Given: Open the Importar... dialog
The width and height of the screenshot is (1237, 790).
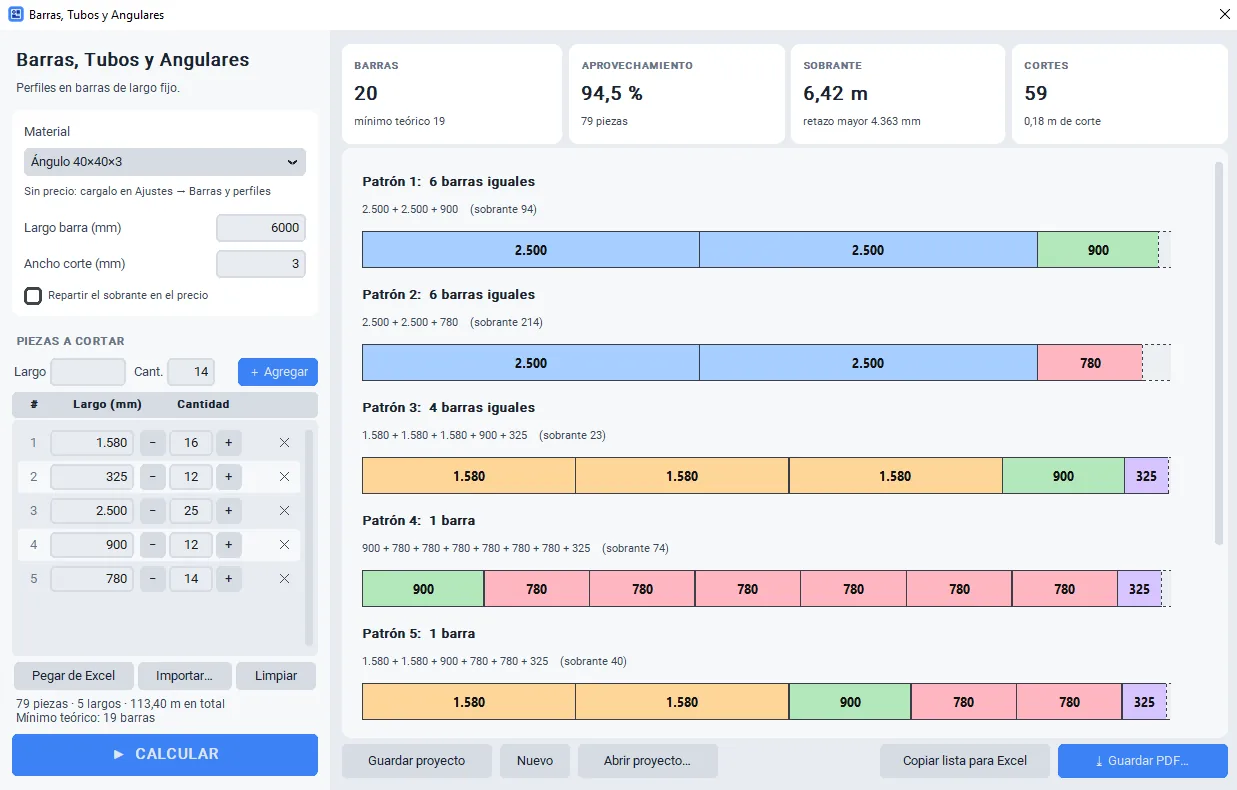Looking at the screenshot, I should (x=184, y=676).
